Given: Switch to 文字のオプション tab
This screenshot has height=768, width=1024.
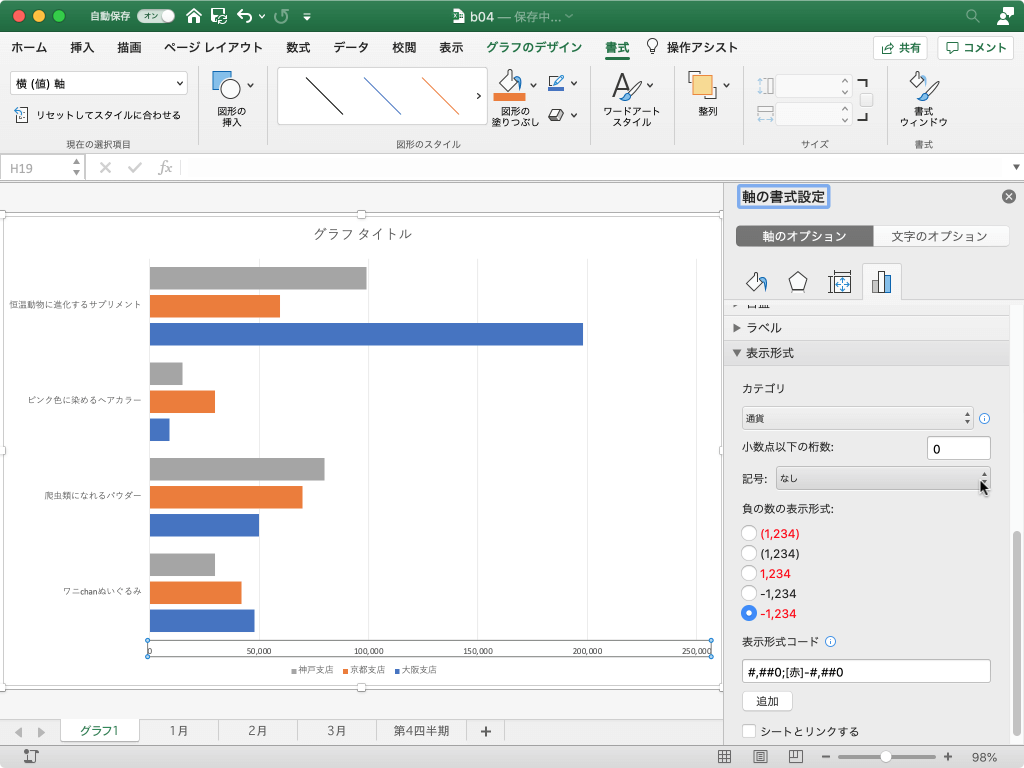Looking at the screenshot, I should point(940,236).
